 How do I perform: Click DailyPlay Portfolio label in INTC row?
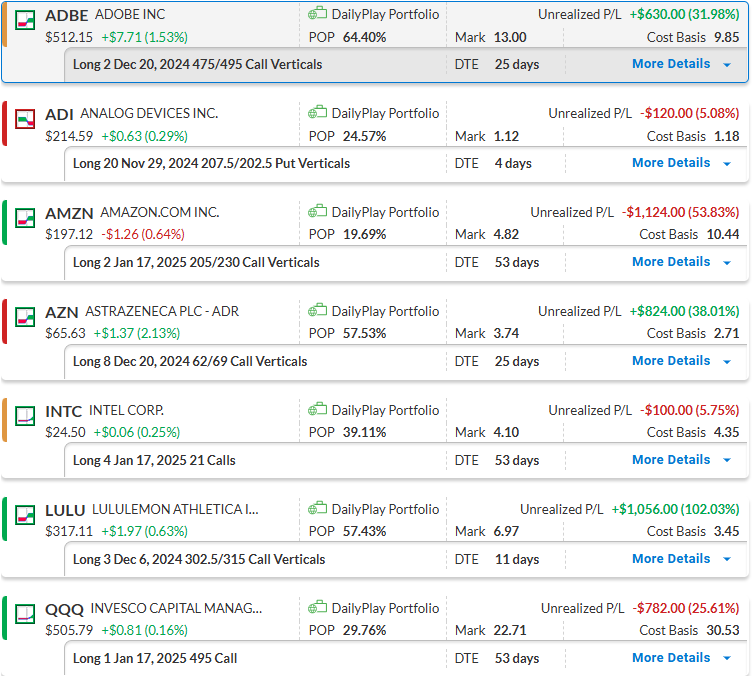click(385, 410)
